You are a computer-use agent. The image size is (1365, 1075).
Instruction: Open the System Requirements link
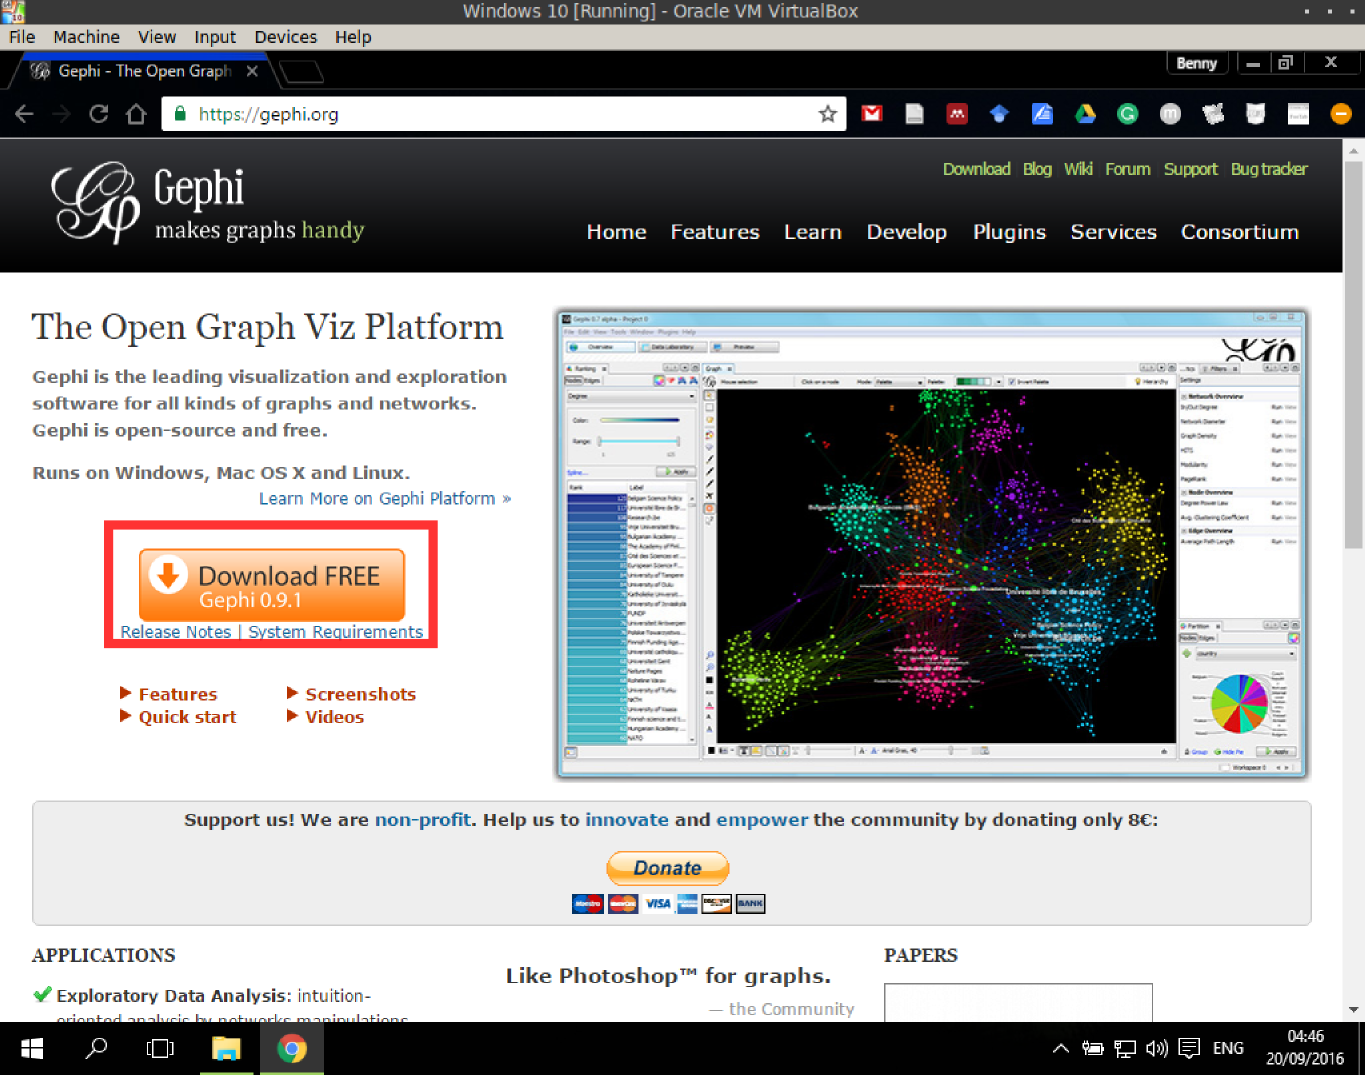[x=335, y=632]
